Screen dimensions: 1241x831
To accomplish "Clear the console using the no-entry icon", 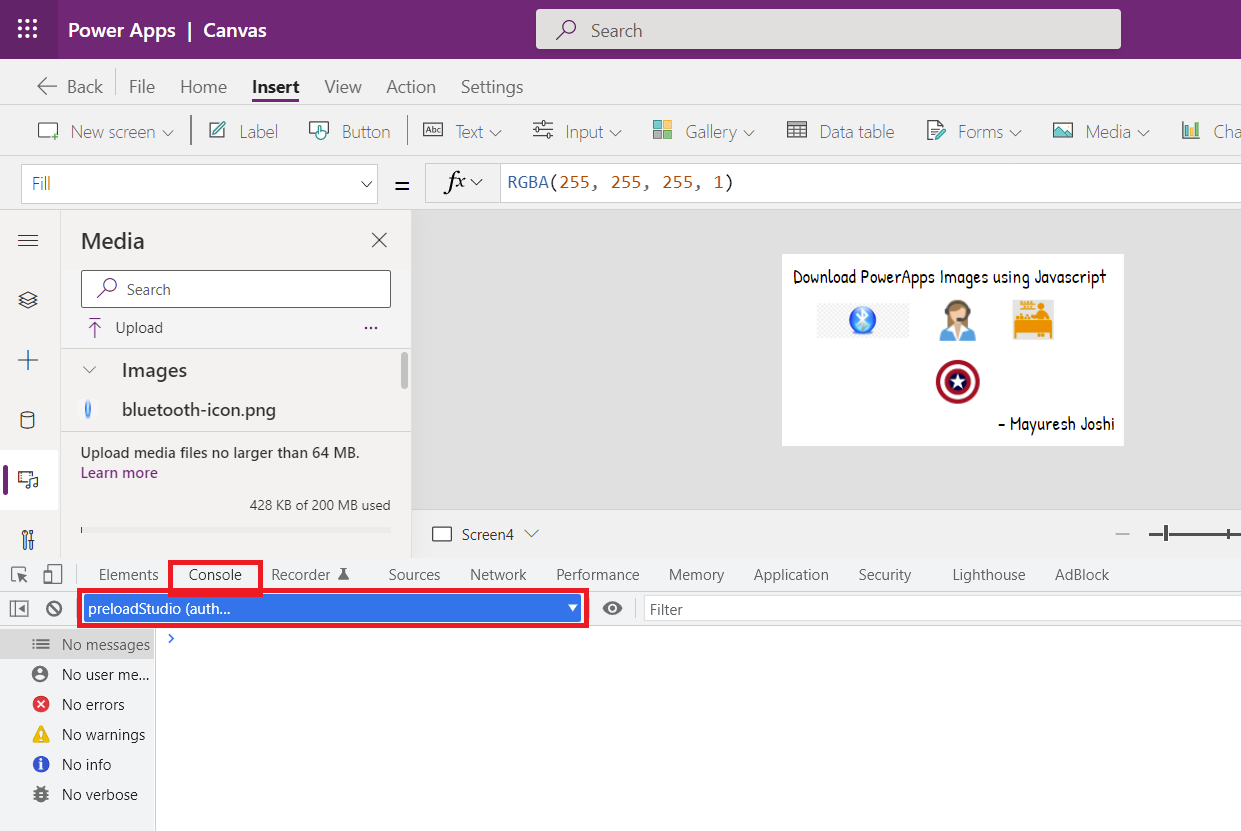I will [x=52, y=608].
